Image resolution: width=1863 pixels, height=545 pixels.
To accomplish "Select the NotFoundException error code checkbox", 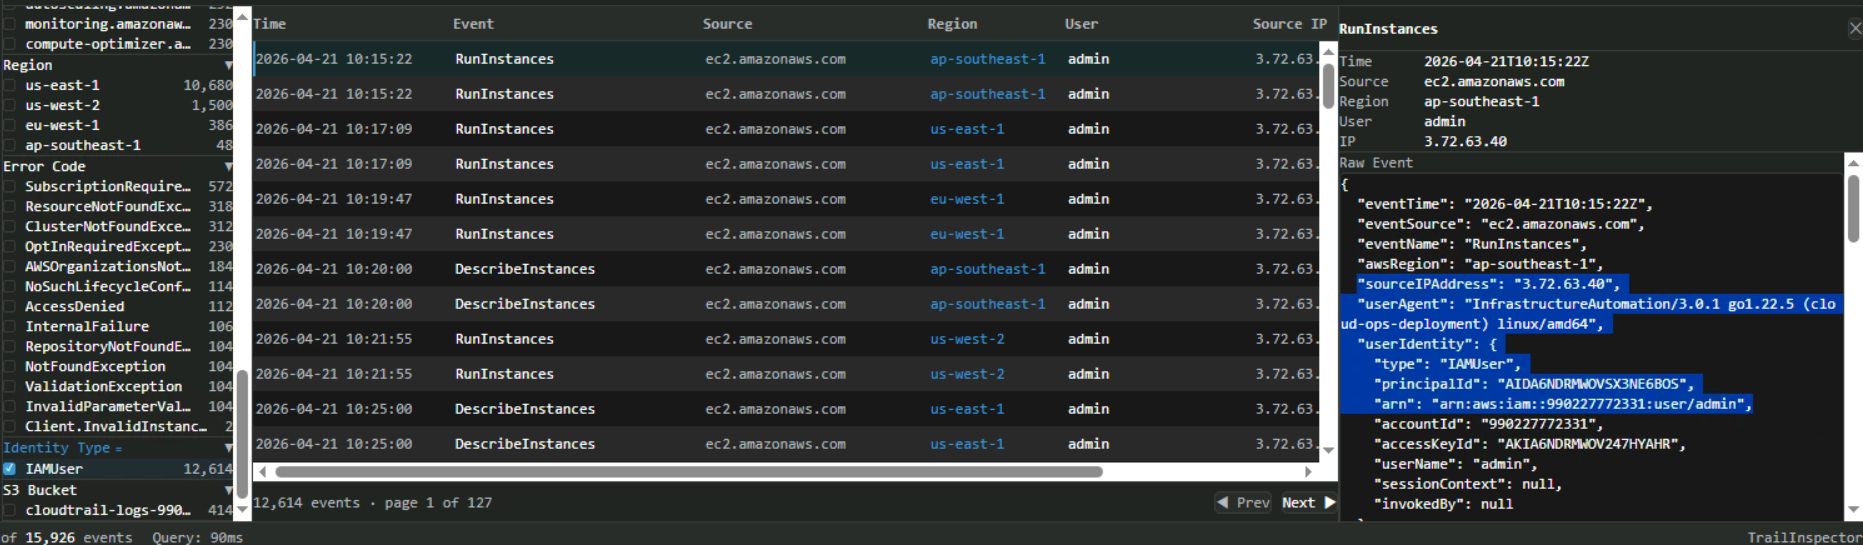I will (9, 367).
